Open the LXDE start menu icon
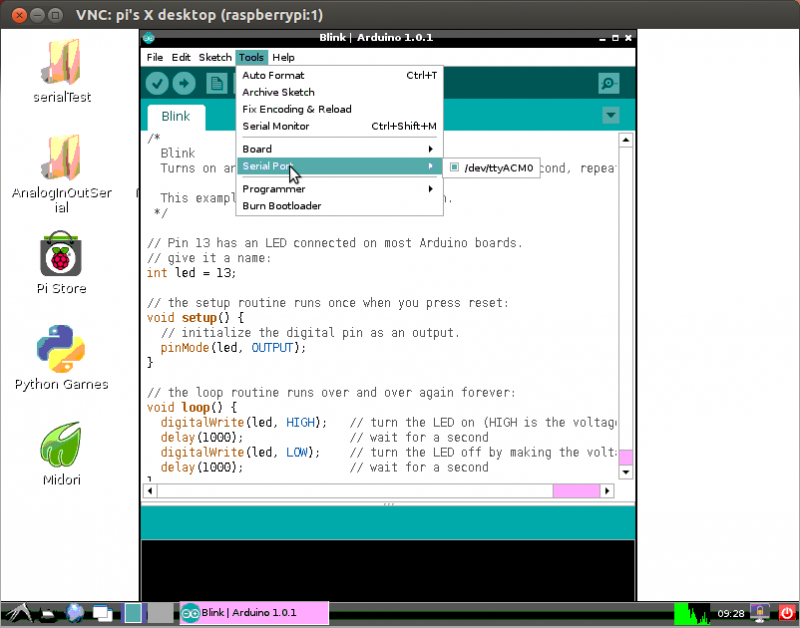800x628 pixels. pos(17,613)
